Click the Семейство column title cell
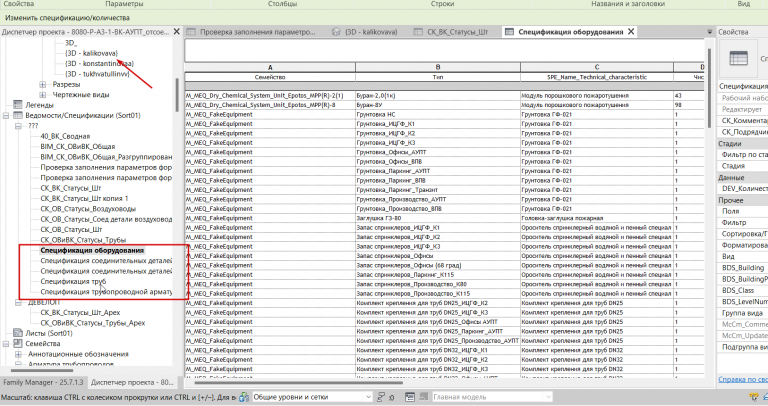Image resolution: width=768 pixels, height=406 pixels. 270,77
